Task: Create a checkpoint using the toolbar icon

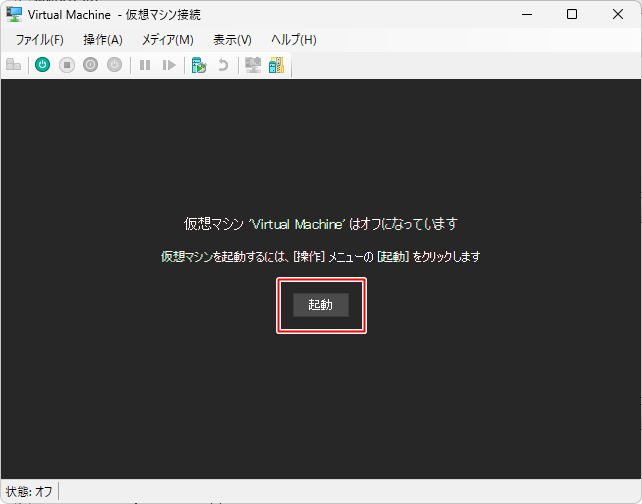Action: pos(199,65)
